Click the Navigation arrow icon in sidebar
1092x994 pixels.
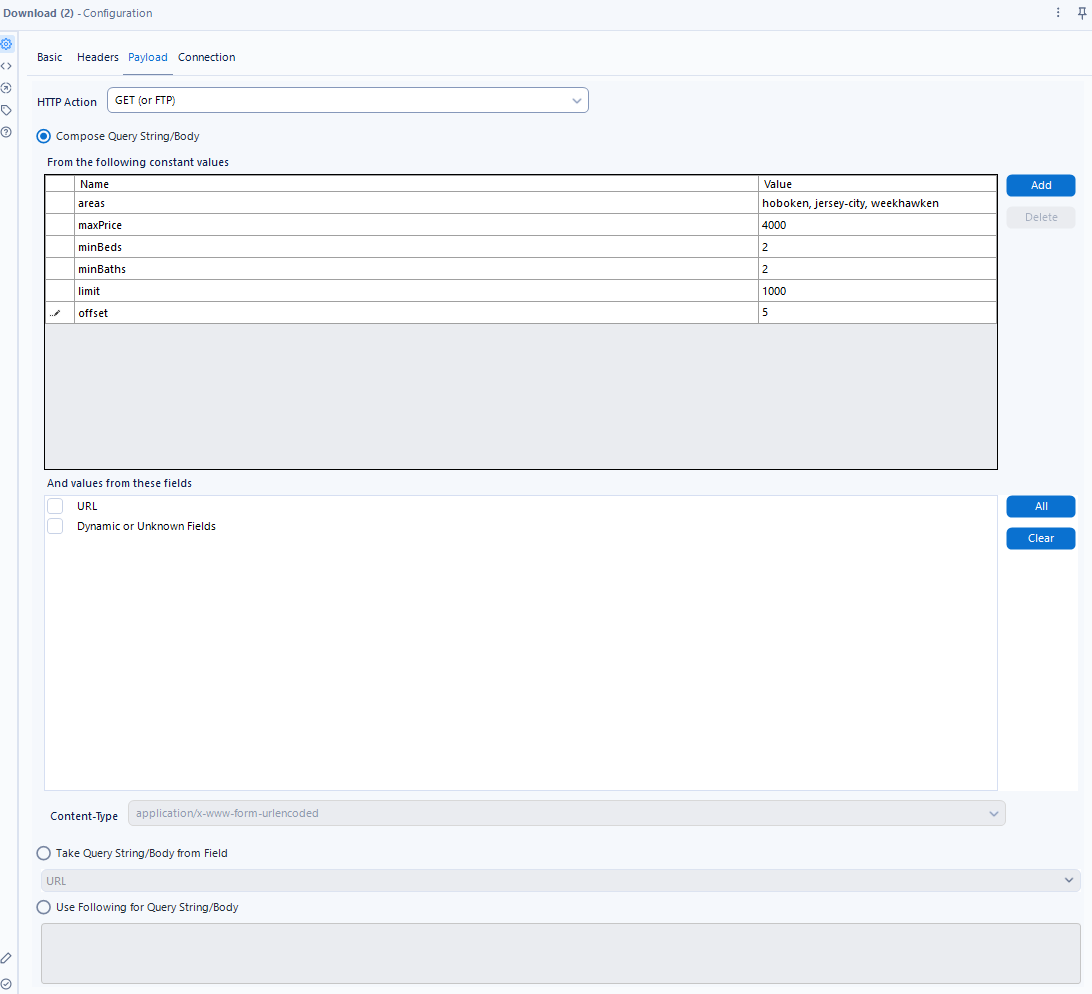point(6,88)
